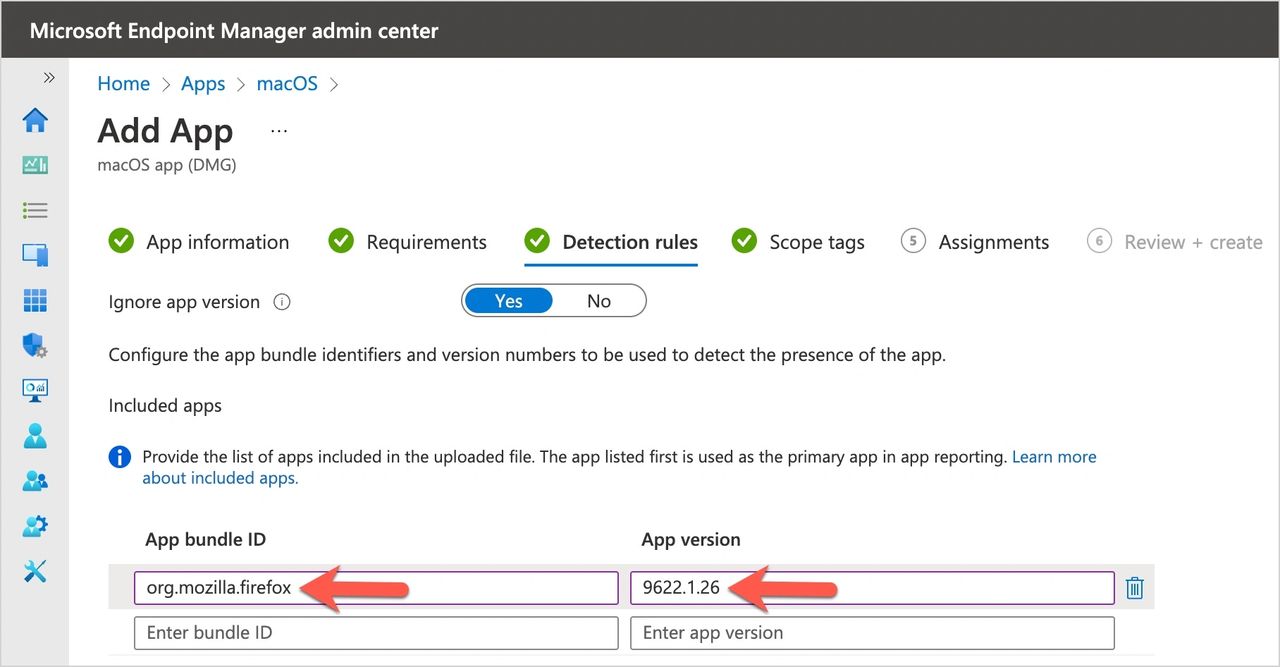Open the Scope tags tab

point(816,242)
